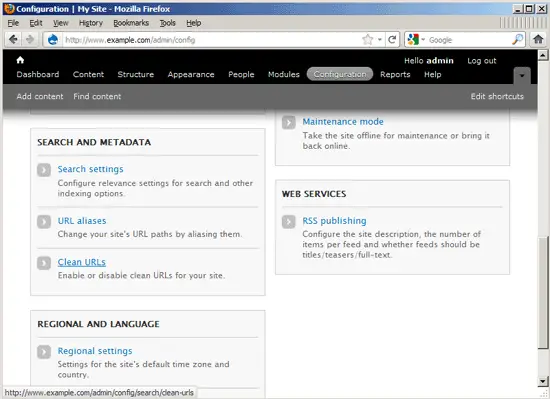Click the Search and Metadata heading
550x399 pixels.
(94, 142)
